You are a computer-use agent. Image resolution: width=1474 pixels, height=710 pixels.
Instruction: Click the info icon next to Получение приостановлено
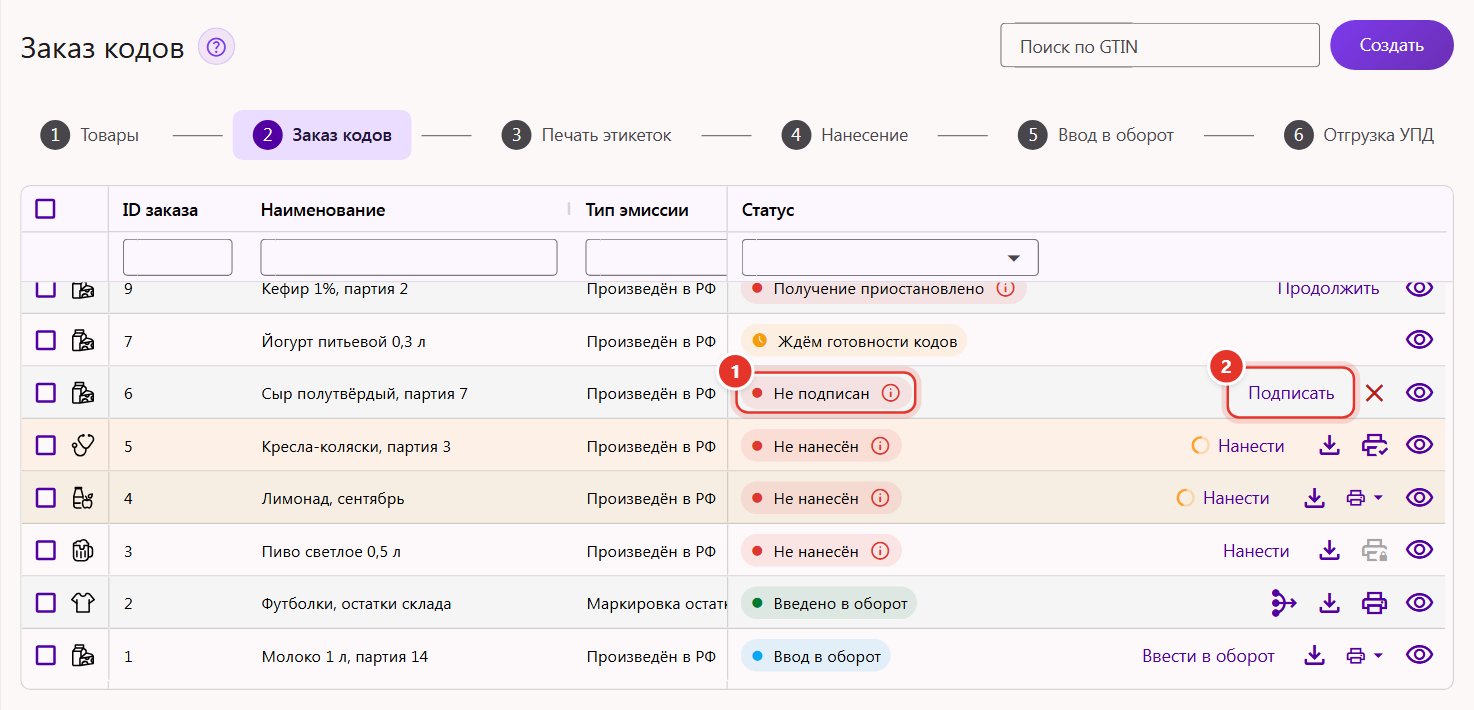(1006, 289)
